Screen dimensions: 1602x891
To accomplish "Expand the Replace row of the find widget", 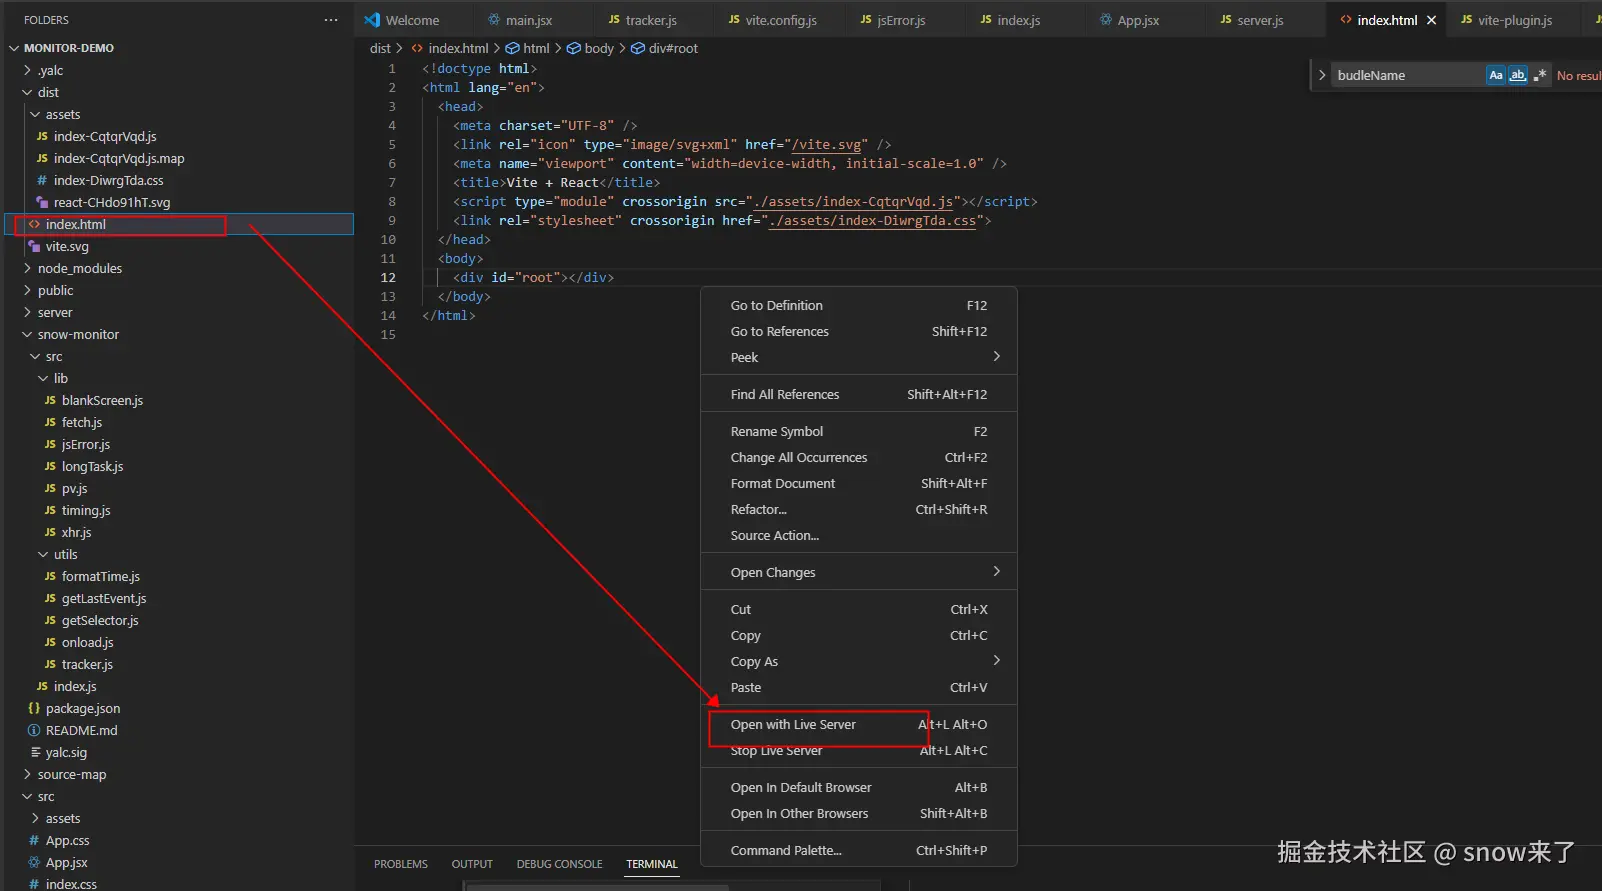I will [1322, 75].
